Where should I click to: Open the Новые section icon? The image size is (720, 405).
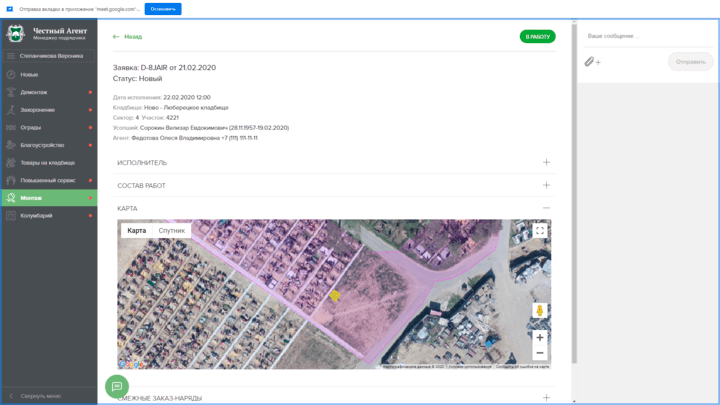[x=11, y=74]
